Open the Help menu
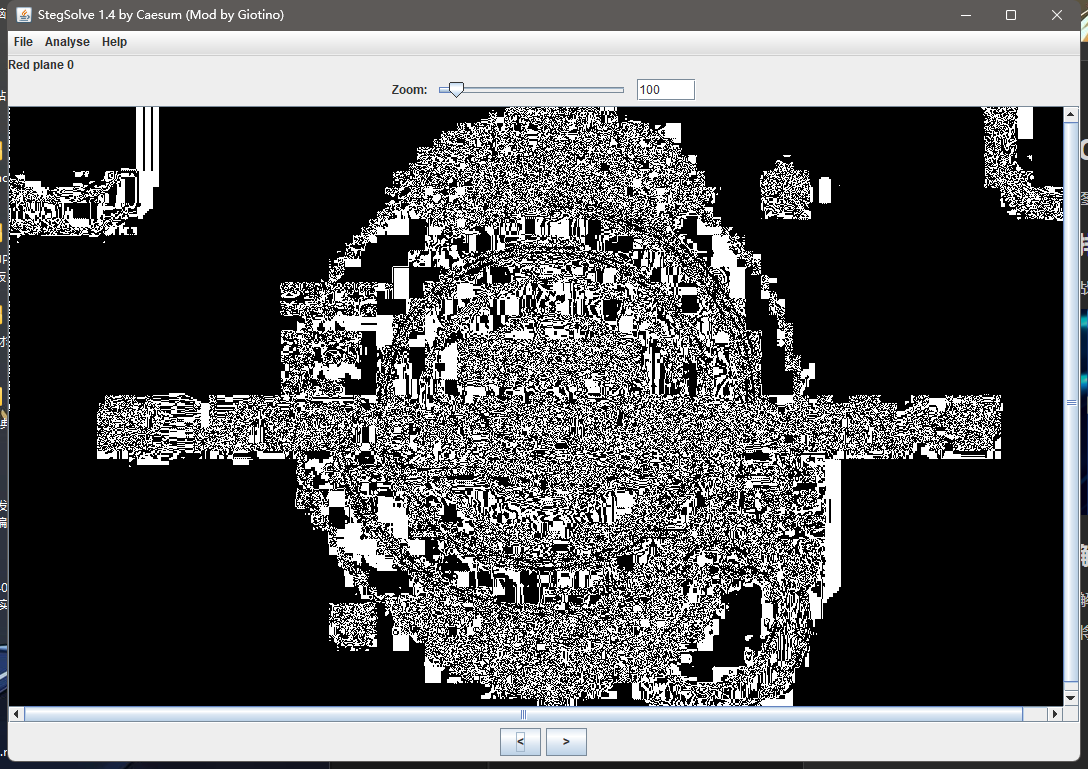 click(114, 42)
